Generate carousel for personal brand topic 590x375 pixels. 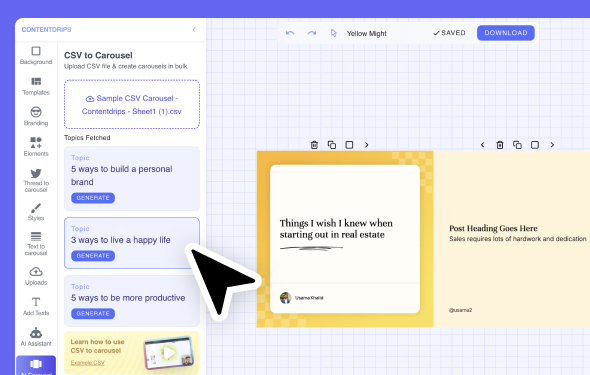point(93,198)
